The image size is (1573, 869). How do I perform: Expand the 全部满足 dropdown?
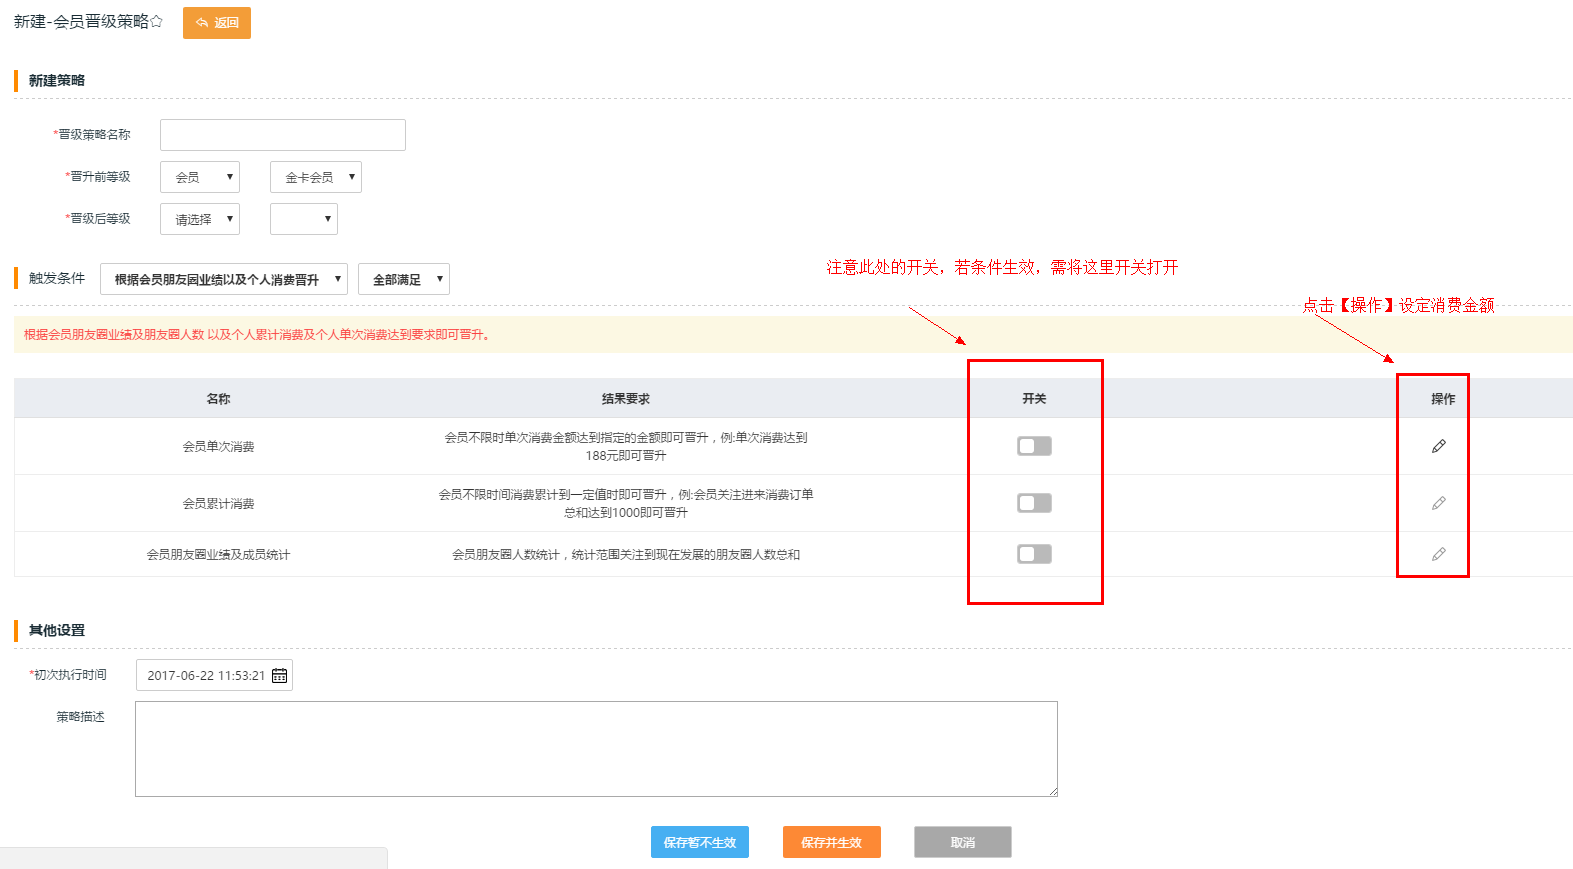[404, 279]
